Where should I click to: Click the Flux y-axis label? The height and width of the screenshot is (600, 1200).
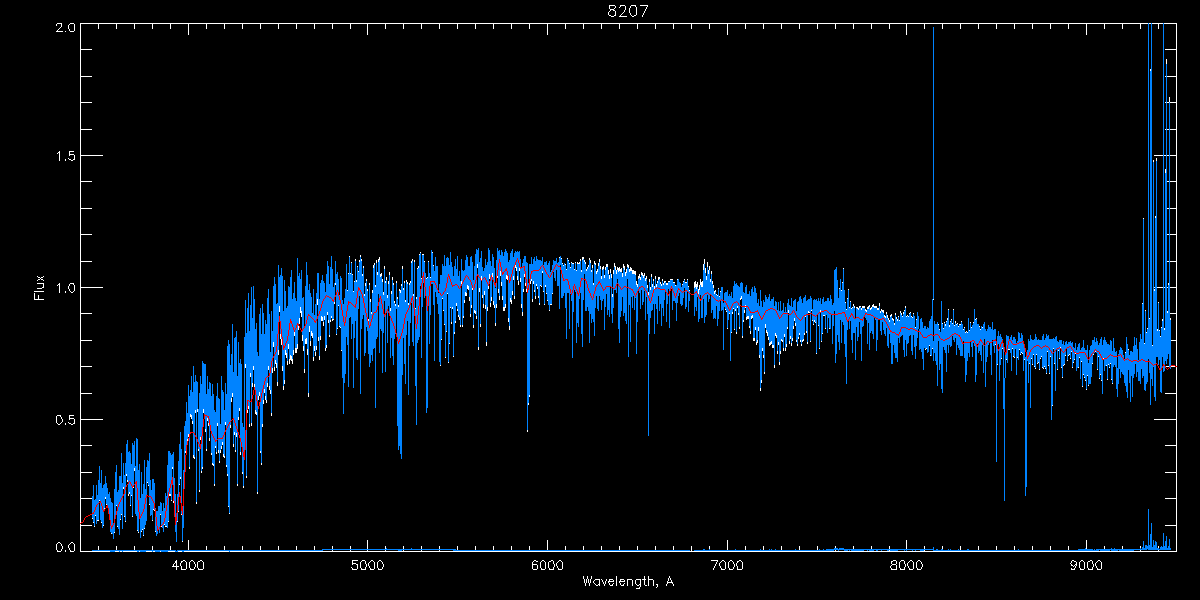click(x=40, y=288)
